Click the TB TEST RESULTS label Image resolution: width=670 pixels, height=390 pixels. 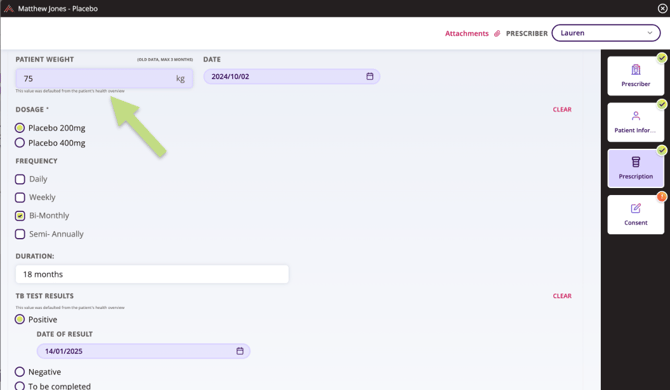44,296
